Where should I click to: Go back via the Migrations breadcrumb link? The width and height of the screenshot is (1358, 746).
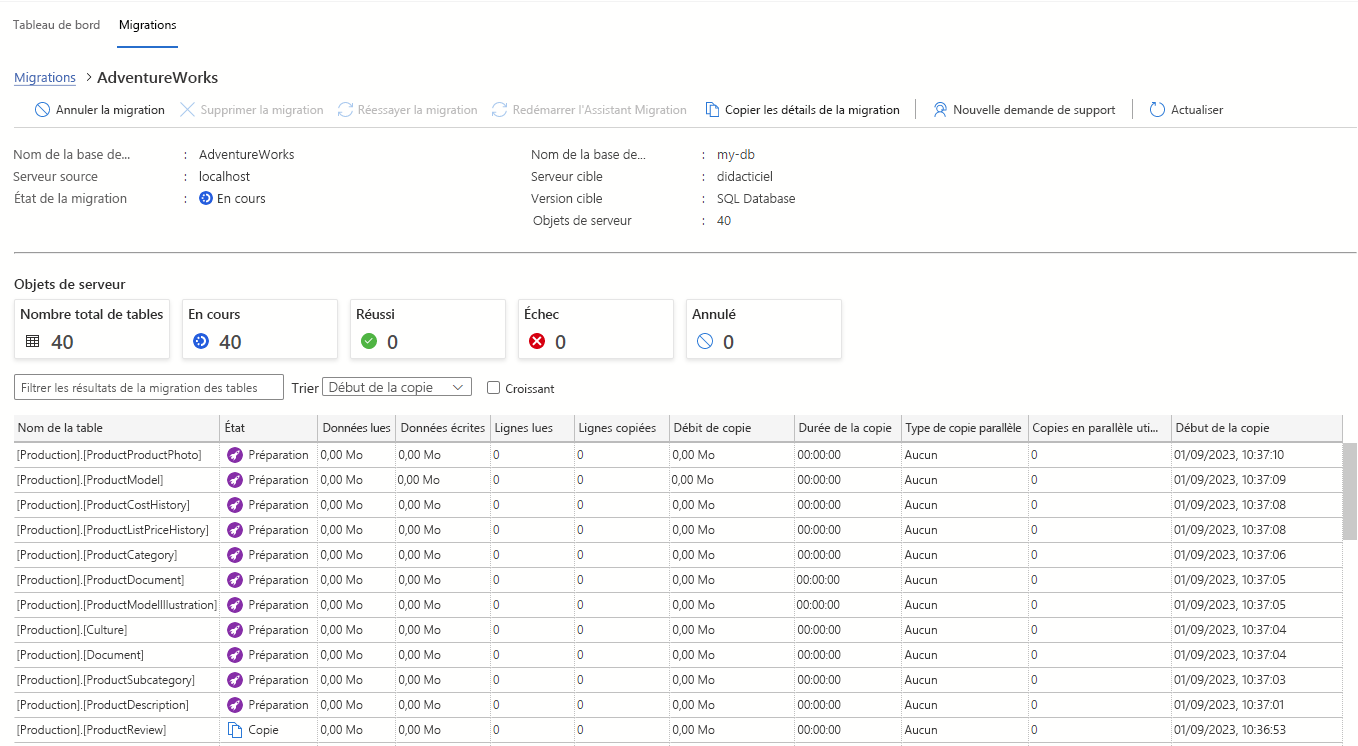point(45,77)
